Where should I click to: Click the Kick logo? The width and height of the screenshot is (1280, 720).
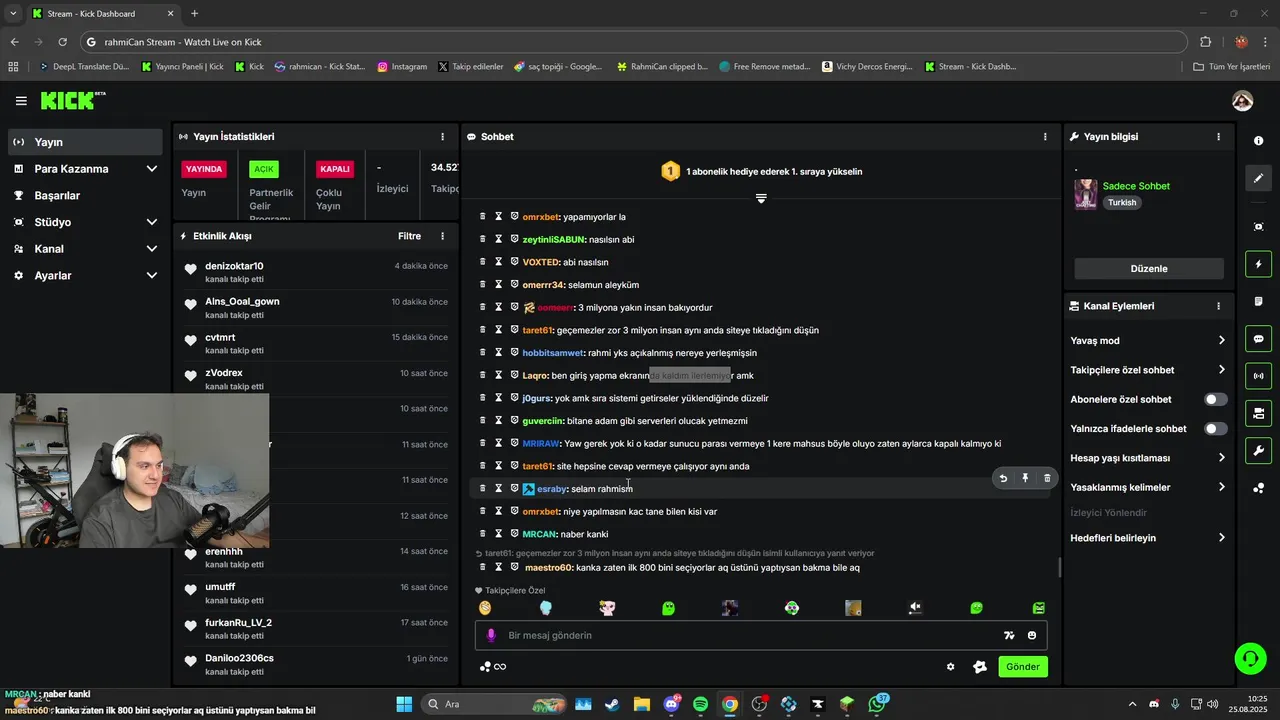point(72,100)
